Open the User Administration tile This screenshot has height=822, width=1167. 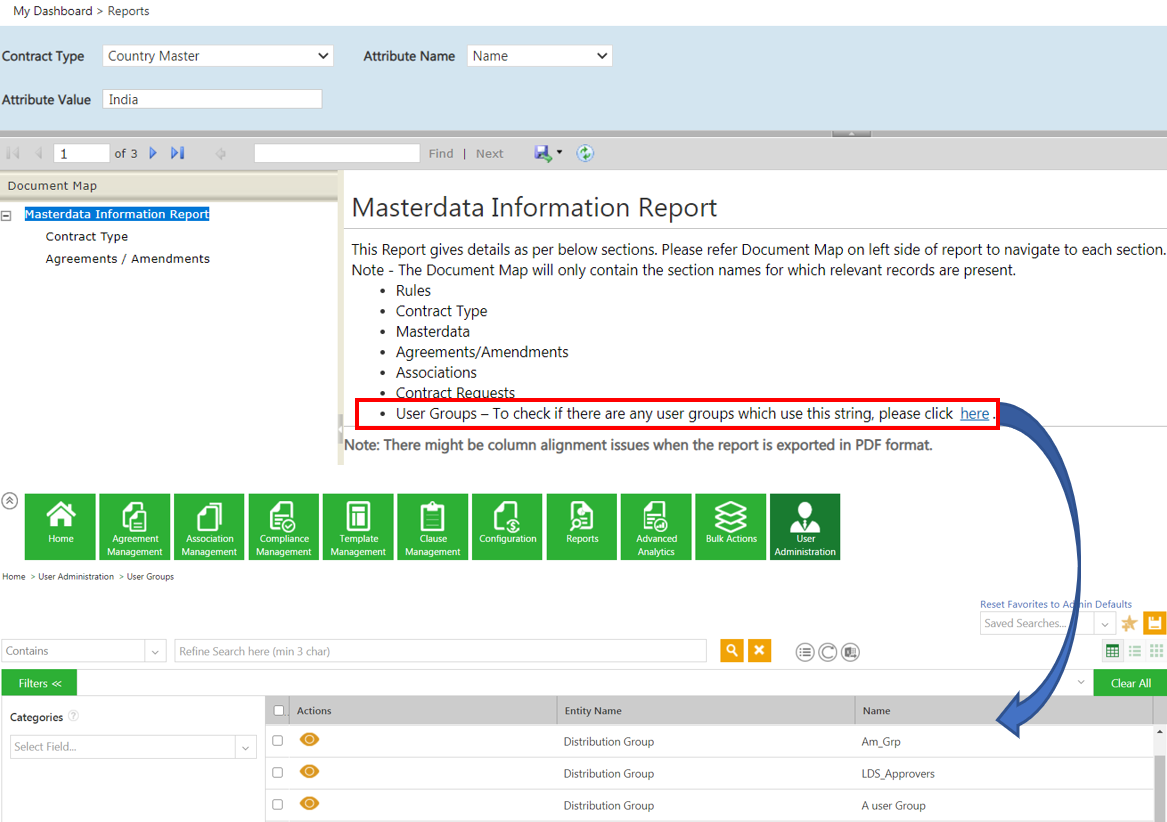pyautogui.click(x=805, y=526)
